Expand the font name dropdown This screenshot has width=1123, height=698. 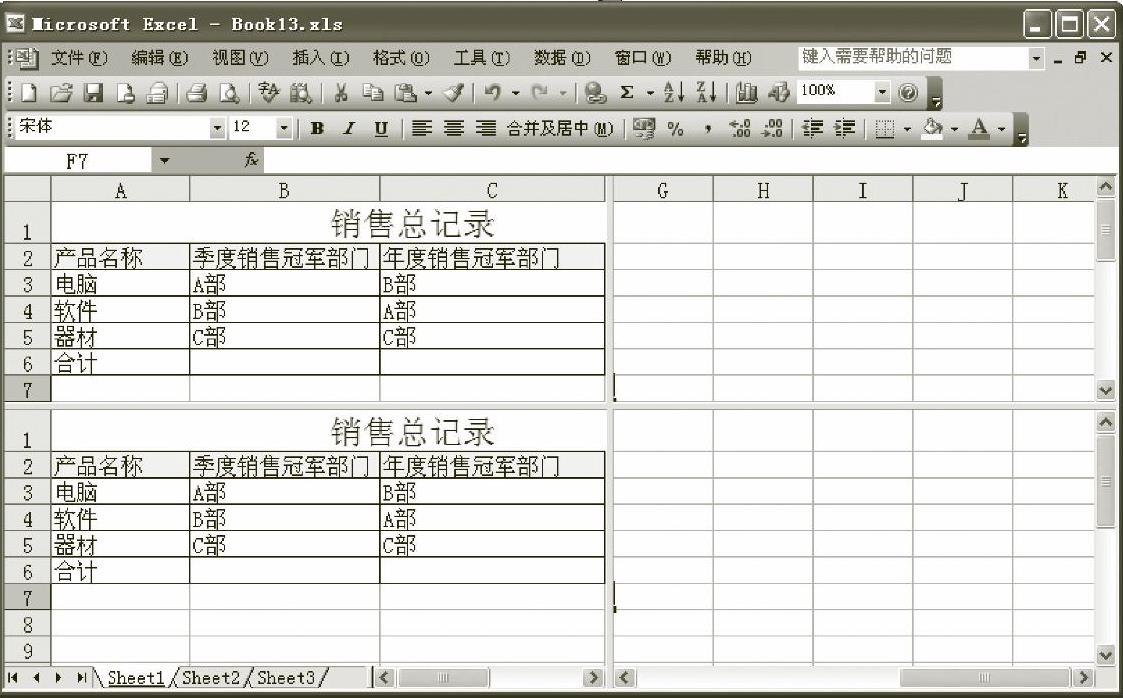[218, 129]
